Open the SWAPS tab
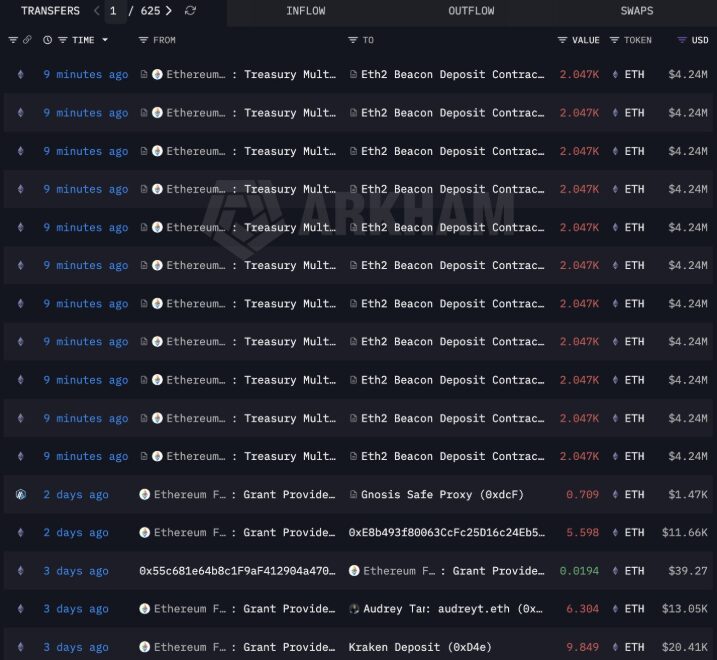Screen dimensions: 717x660 (636, 11)
